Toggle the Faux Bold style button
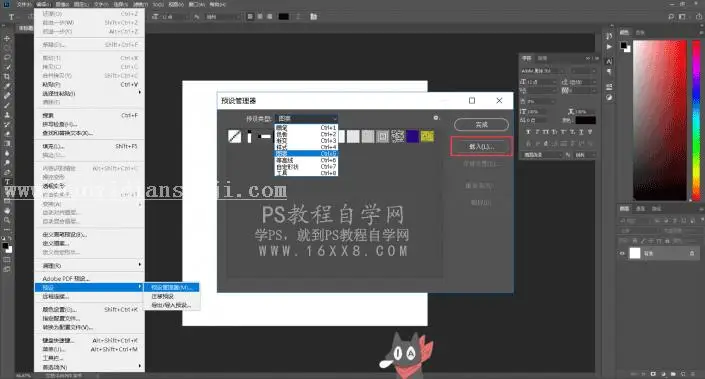 528,132
